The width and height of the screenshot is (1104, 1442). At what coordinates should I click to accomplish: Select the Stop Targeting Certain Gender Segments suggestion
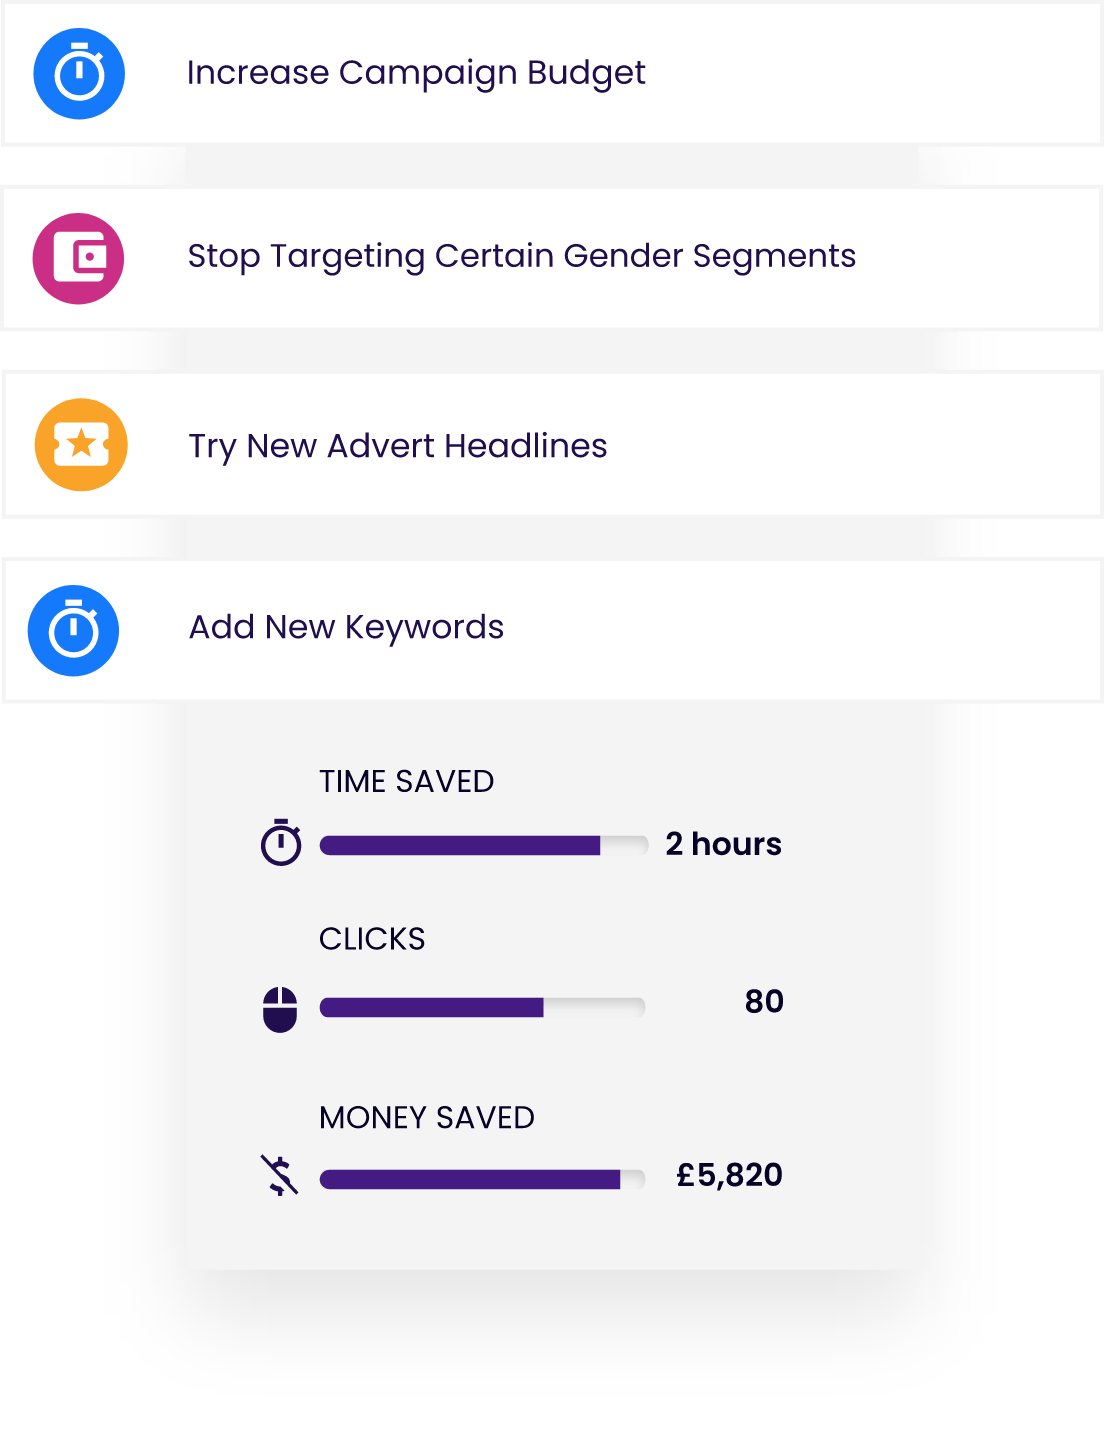tap(521, 257)
